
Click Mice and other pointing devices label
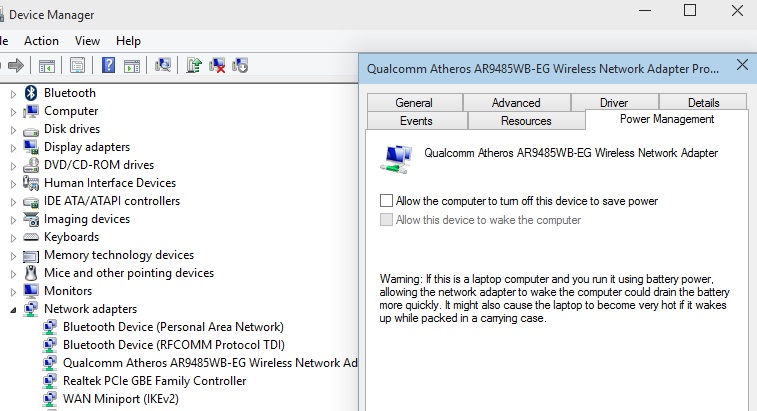[129, 273]
